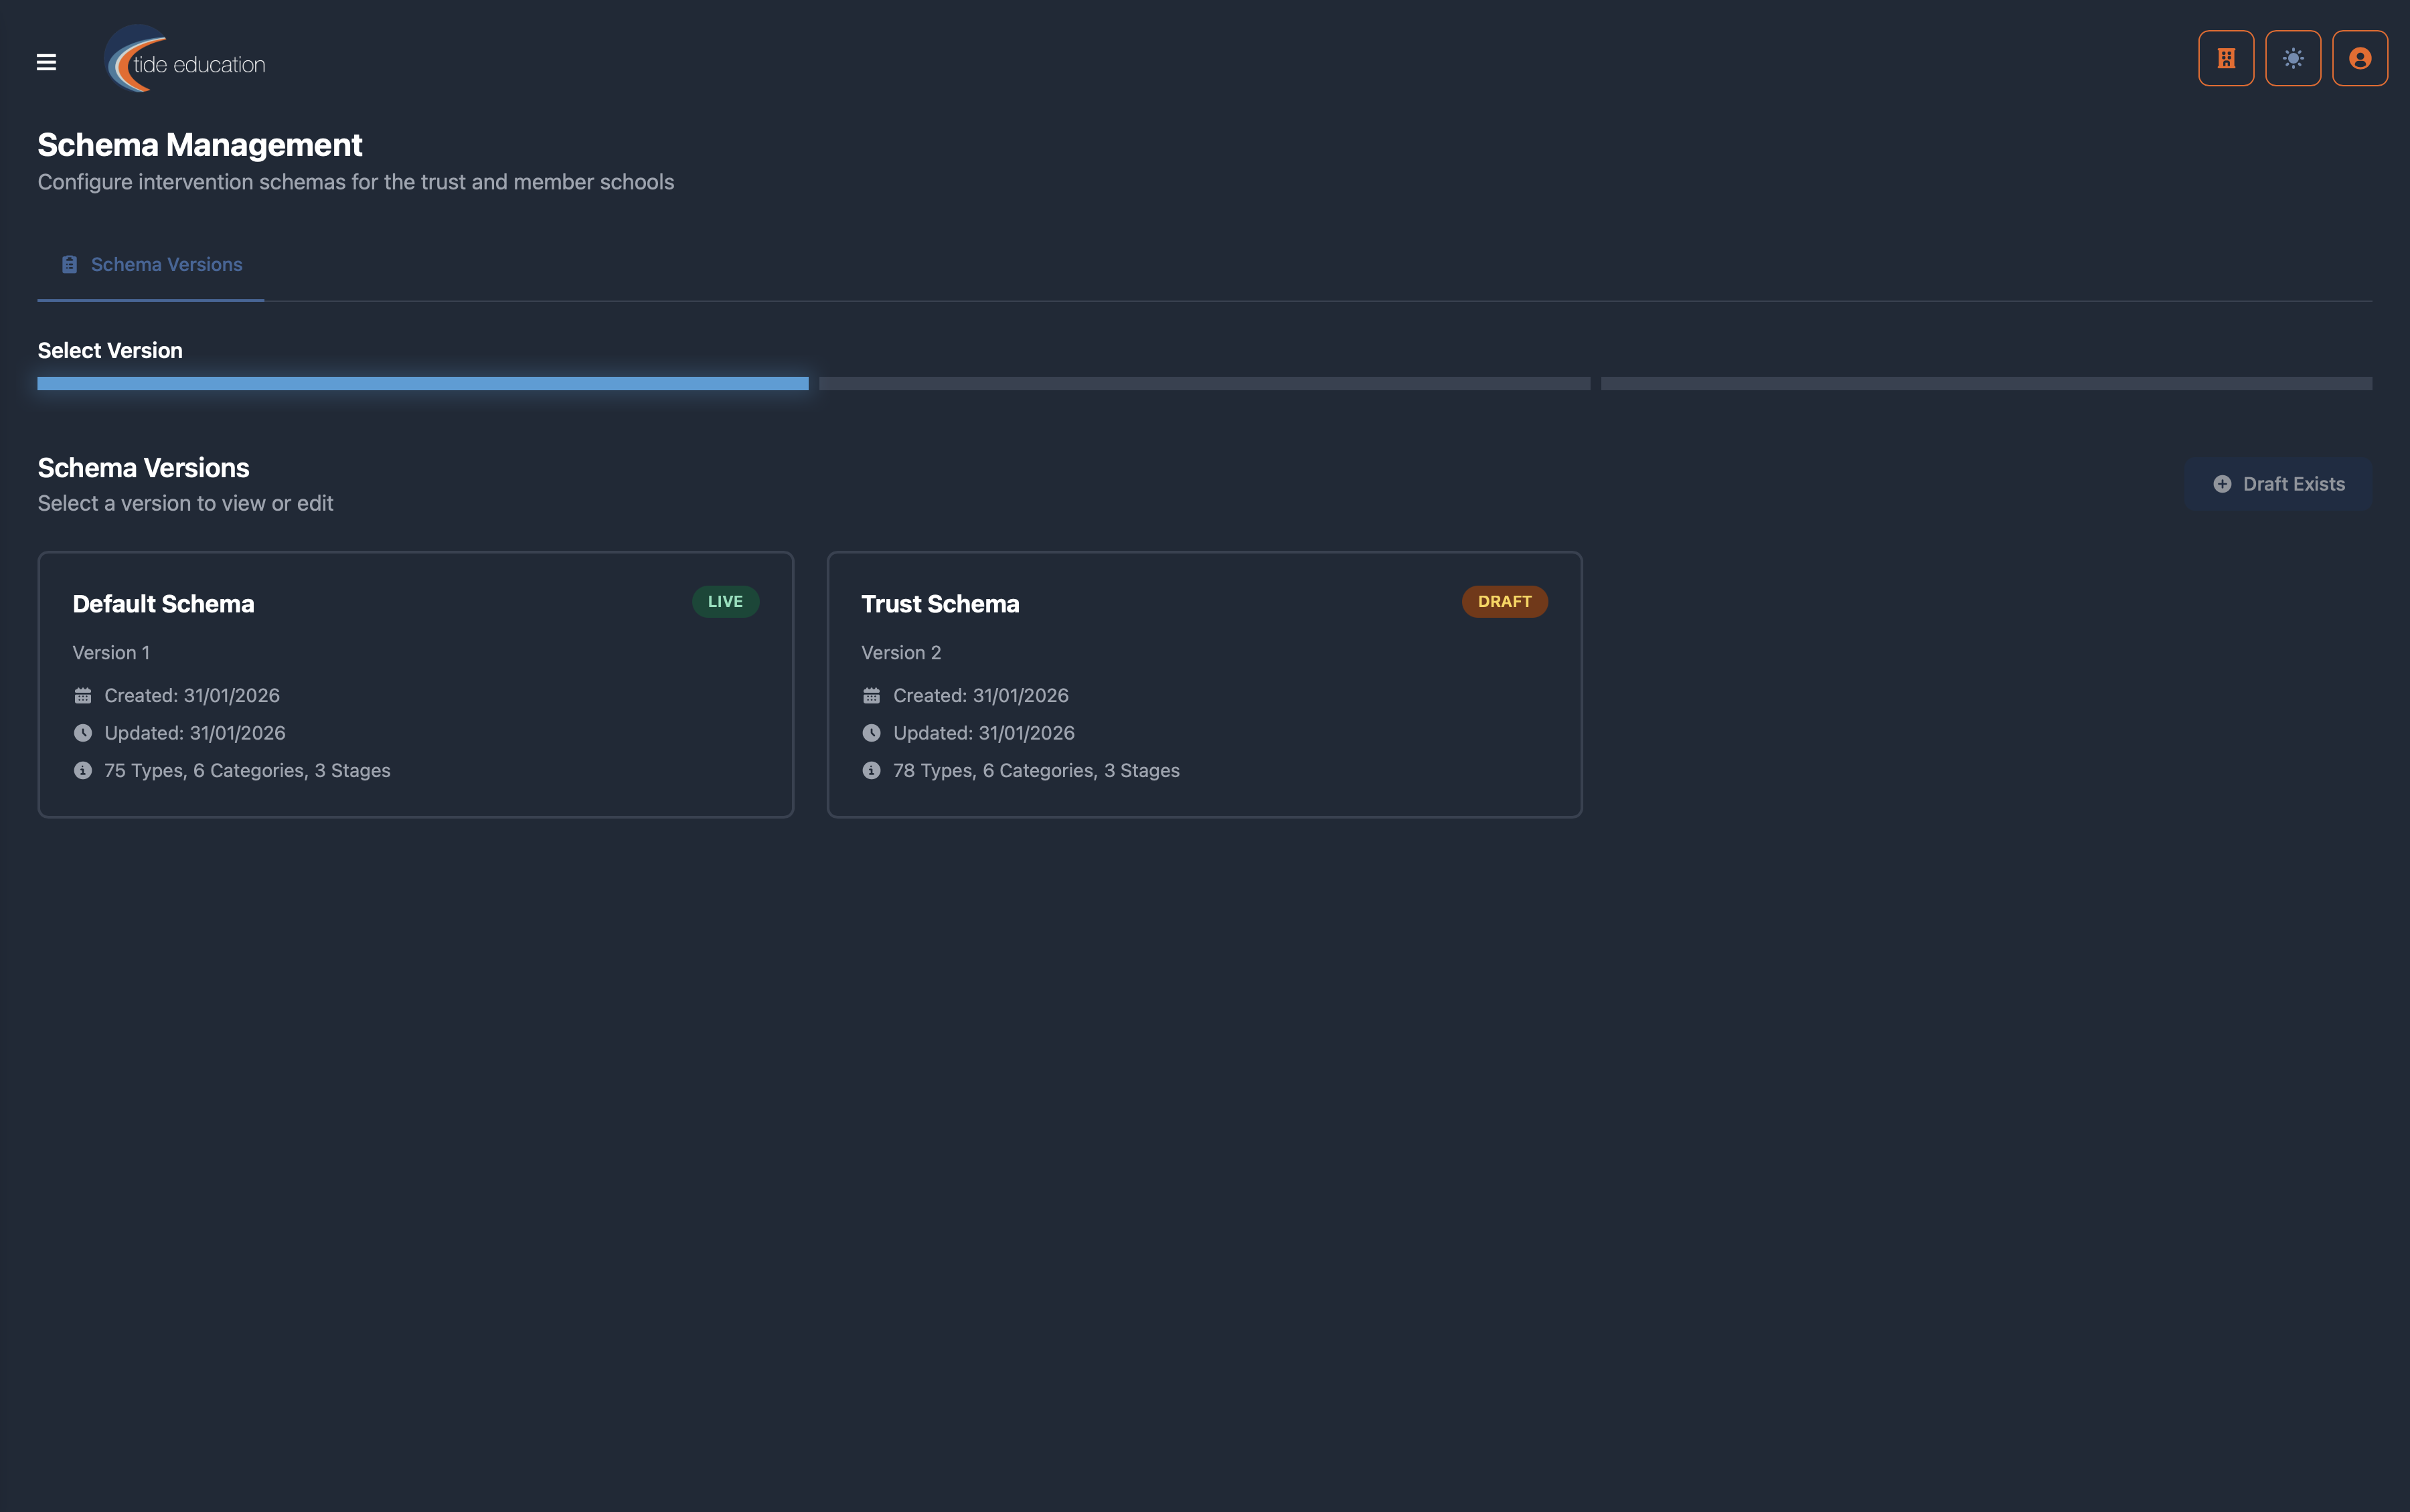Image resolution: width=2410 pixels, height=1512 pixels.
Task: Select the Default Schema Version 1 card
Action: (415, 684)
